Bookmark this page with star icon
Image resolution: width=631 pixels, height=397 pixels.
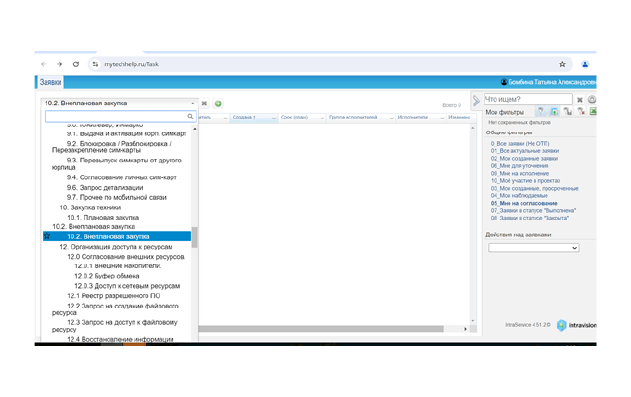pos(562,64)
